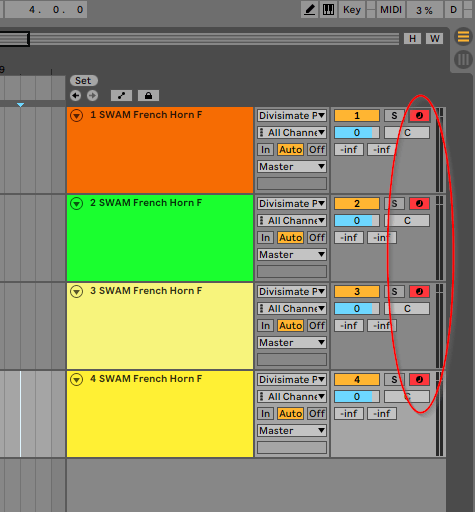The height and width of the screenshot is (512, 475).
Task: Solo track 2 with S button
Action: [x=394, y=204]
